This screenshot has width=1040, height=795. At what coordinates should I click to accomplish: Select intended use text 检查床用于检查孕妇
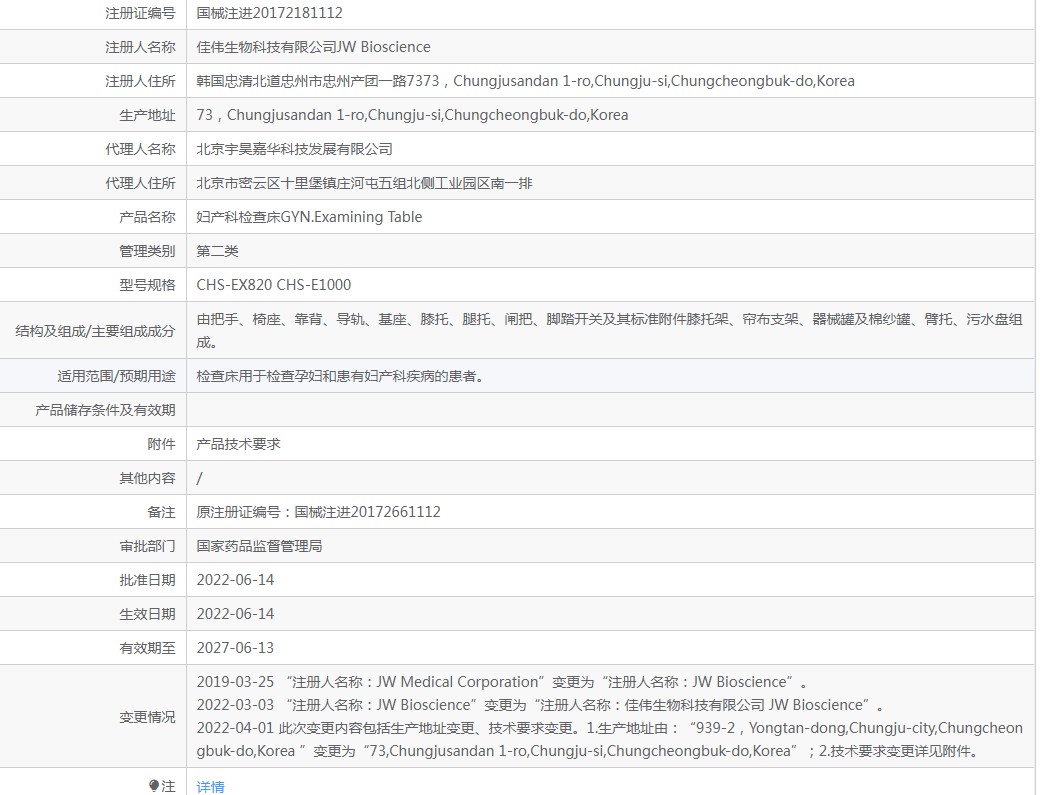pos(340,376)
